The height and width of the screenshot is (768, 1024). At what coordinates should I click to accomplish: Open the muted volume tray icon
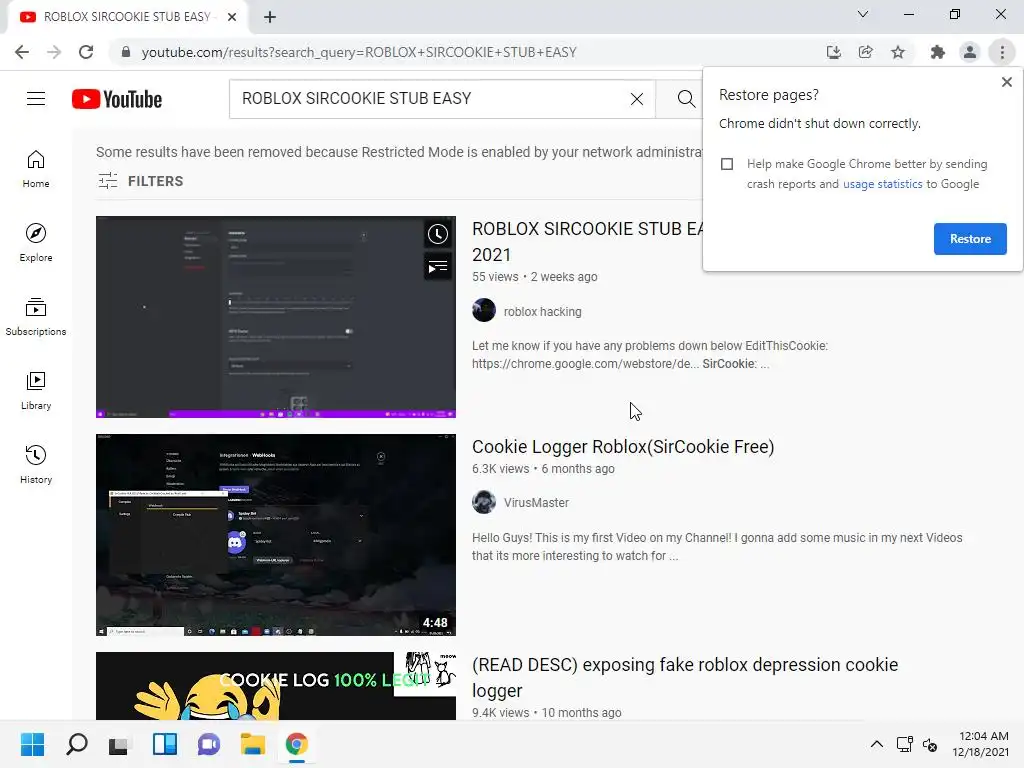tap(930, 744)
